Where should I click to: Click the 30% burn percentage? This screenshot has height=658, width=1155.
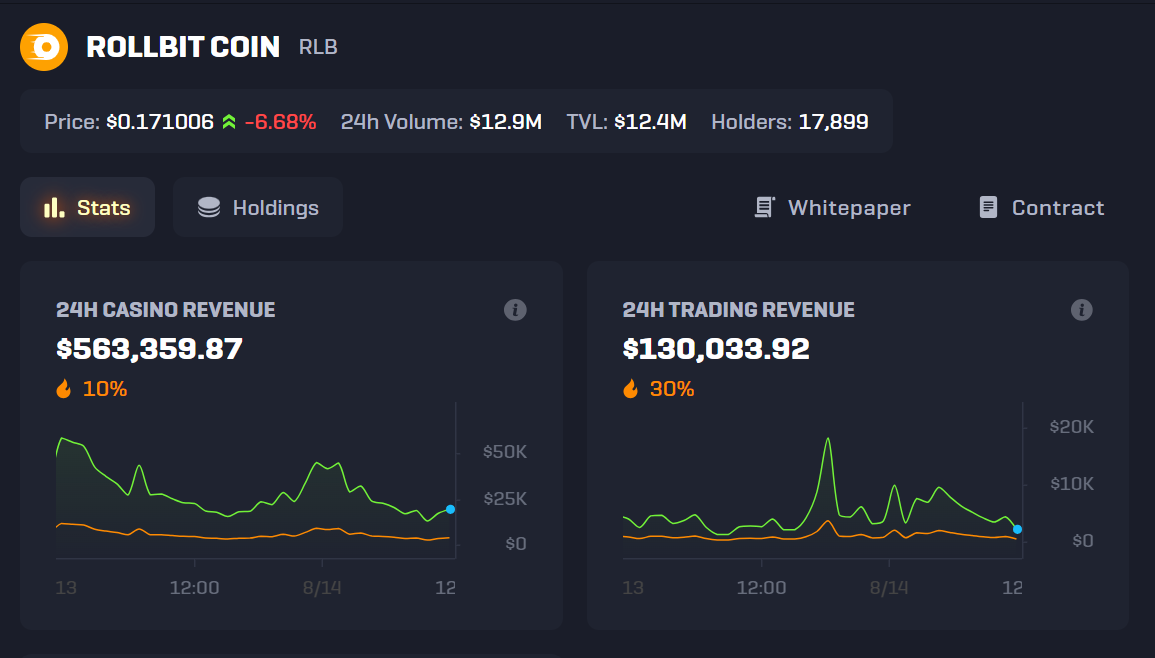tap(672, 389)
